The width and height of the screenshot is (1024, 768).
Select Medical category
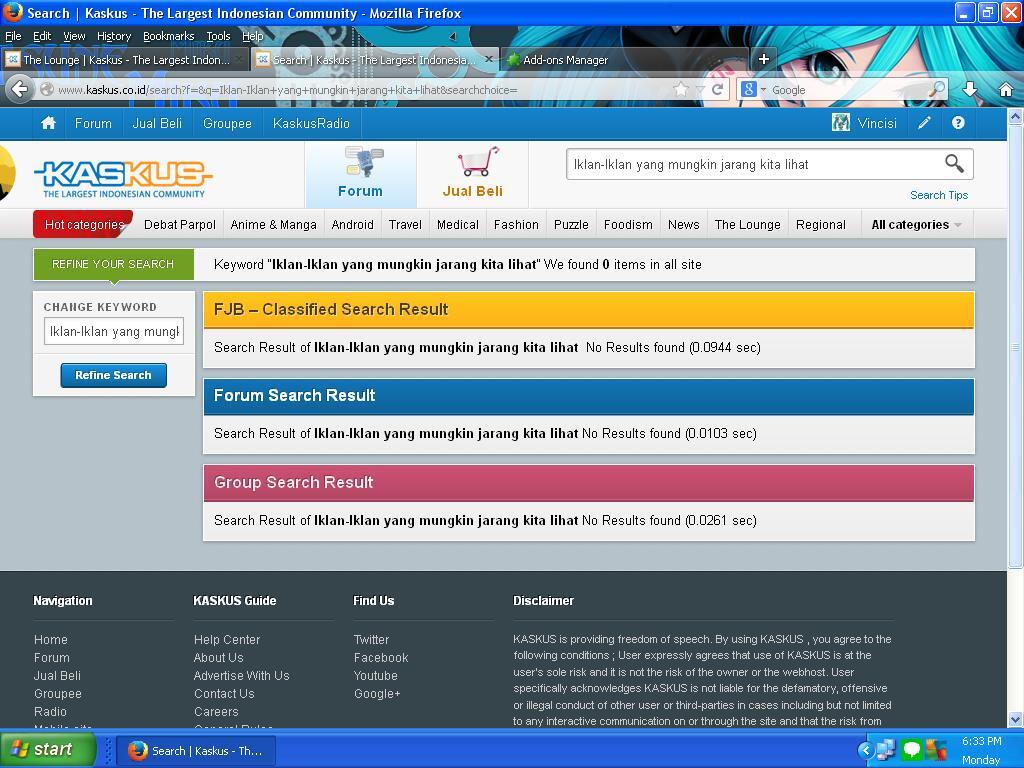pos(458,225)
